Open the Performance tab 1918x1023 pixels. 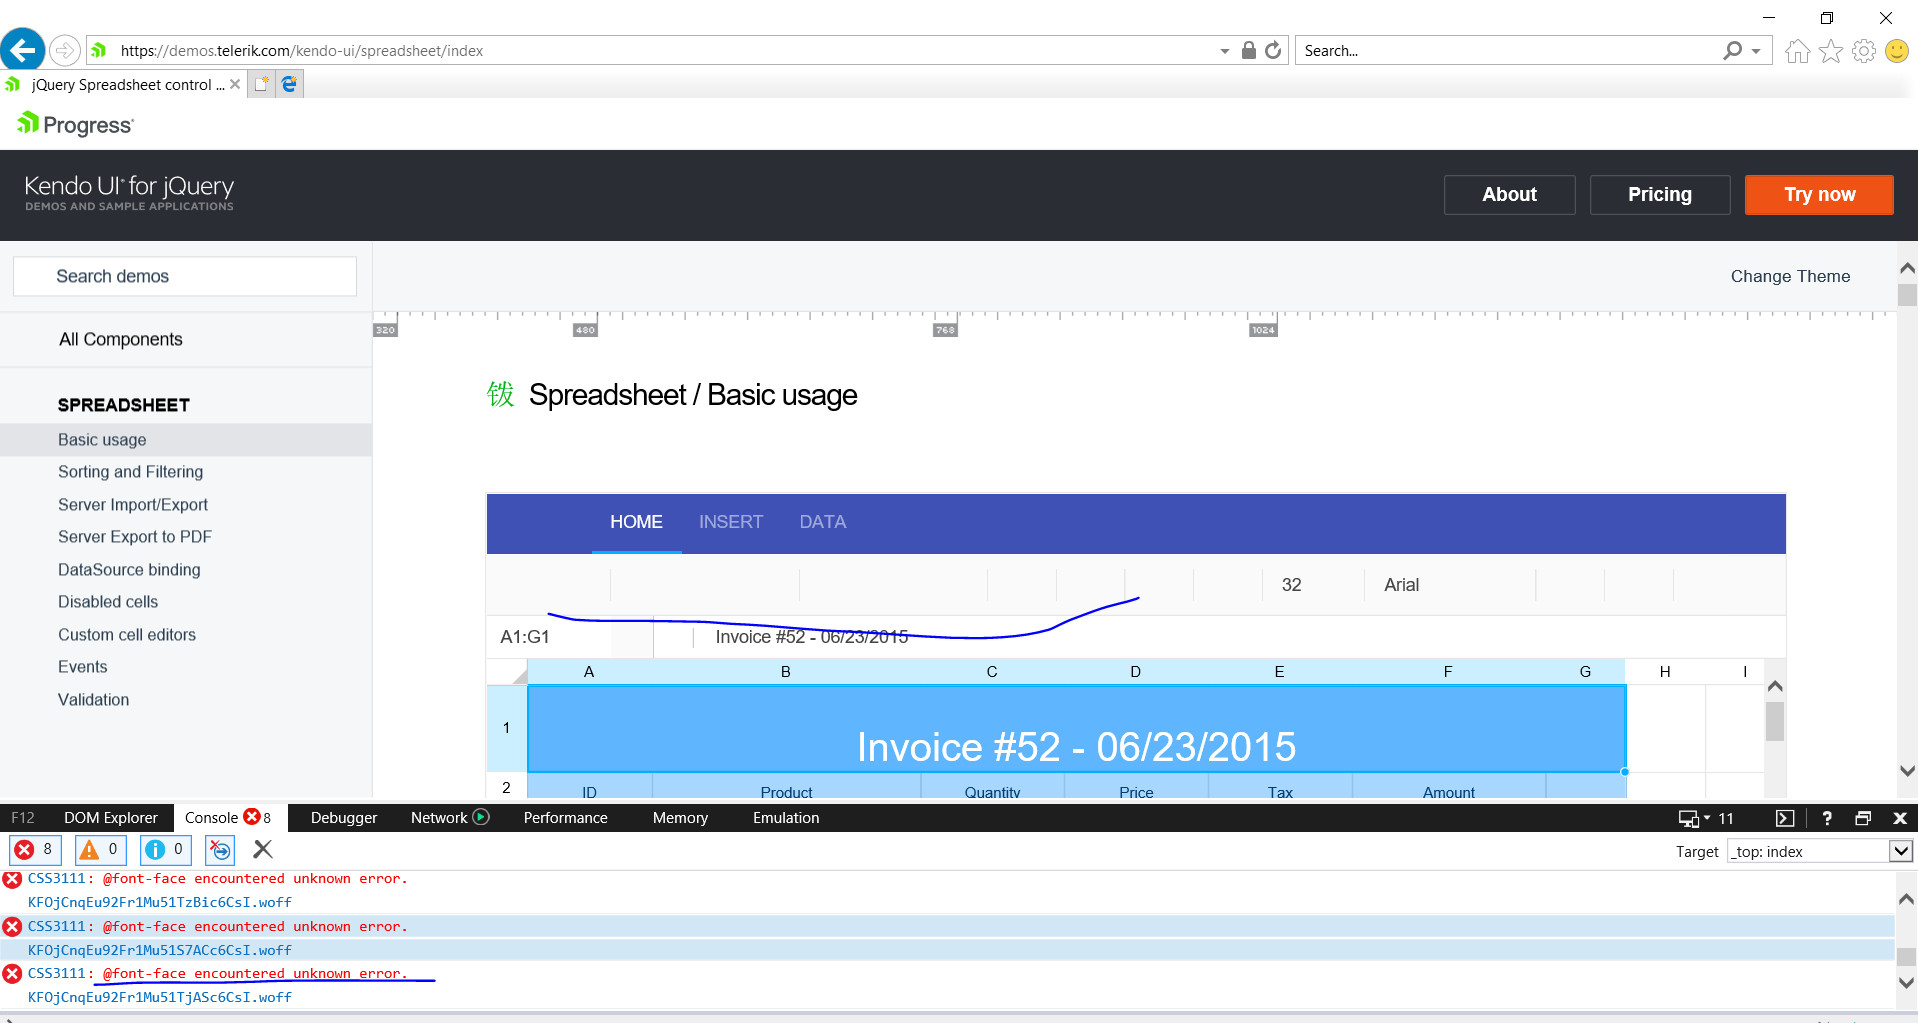(566, 818)
